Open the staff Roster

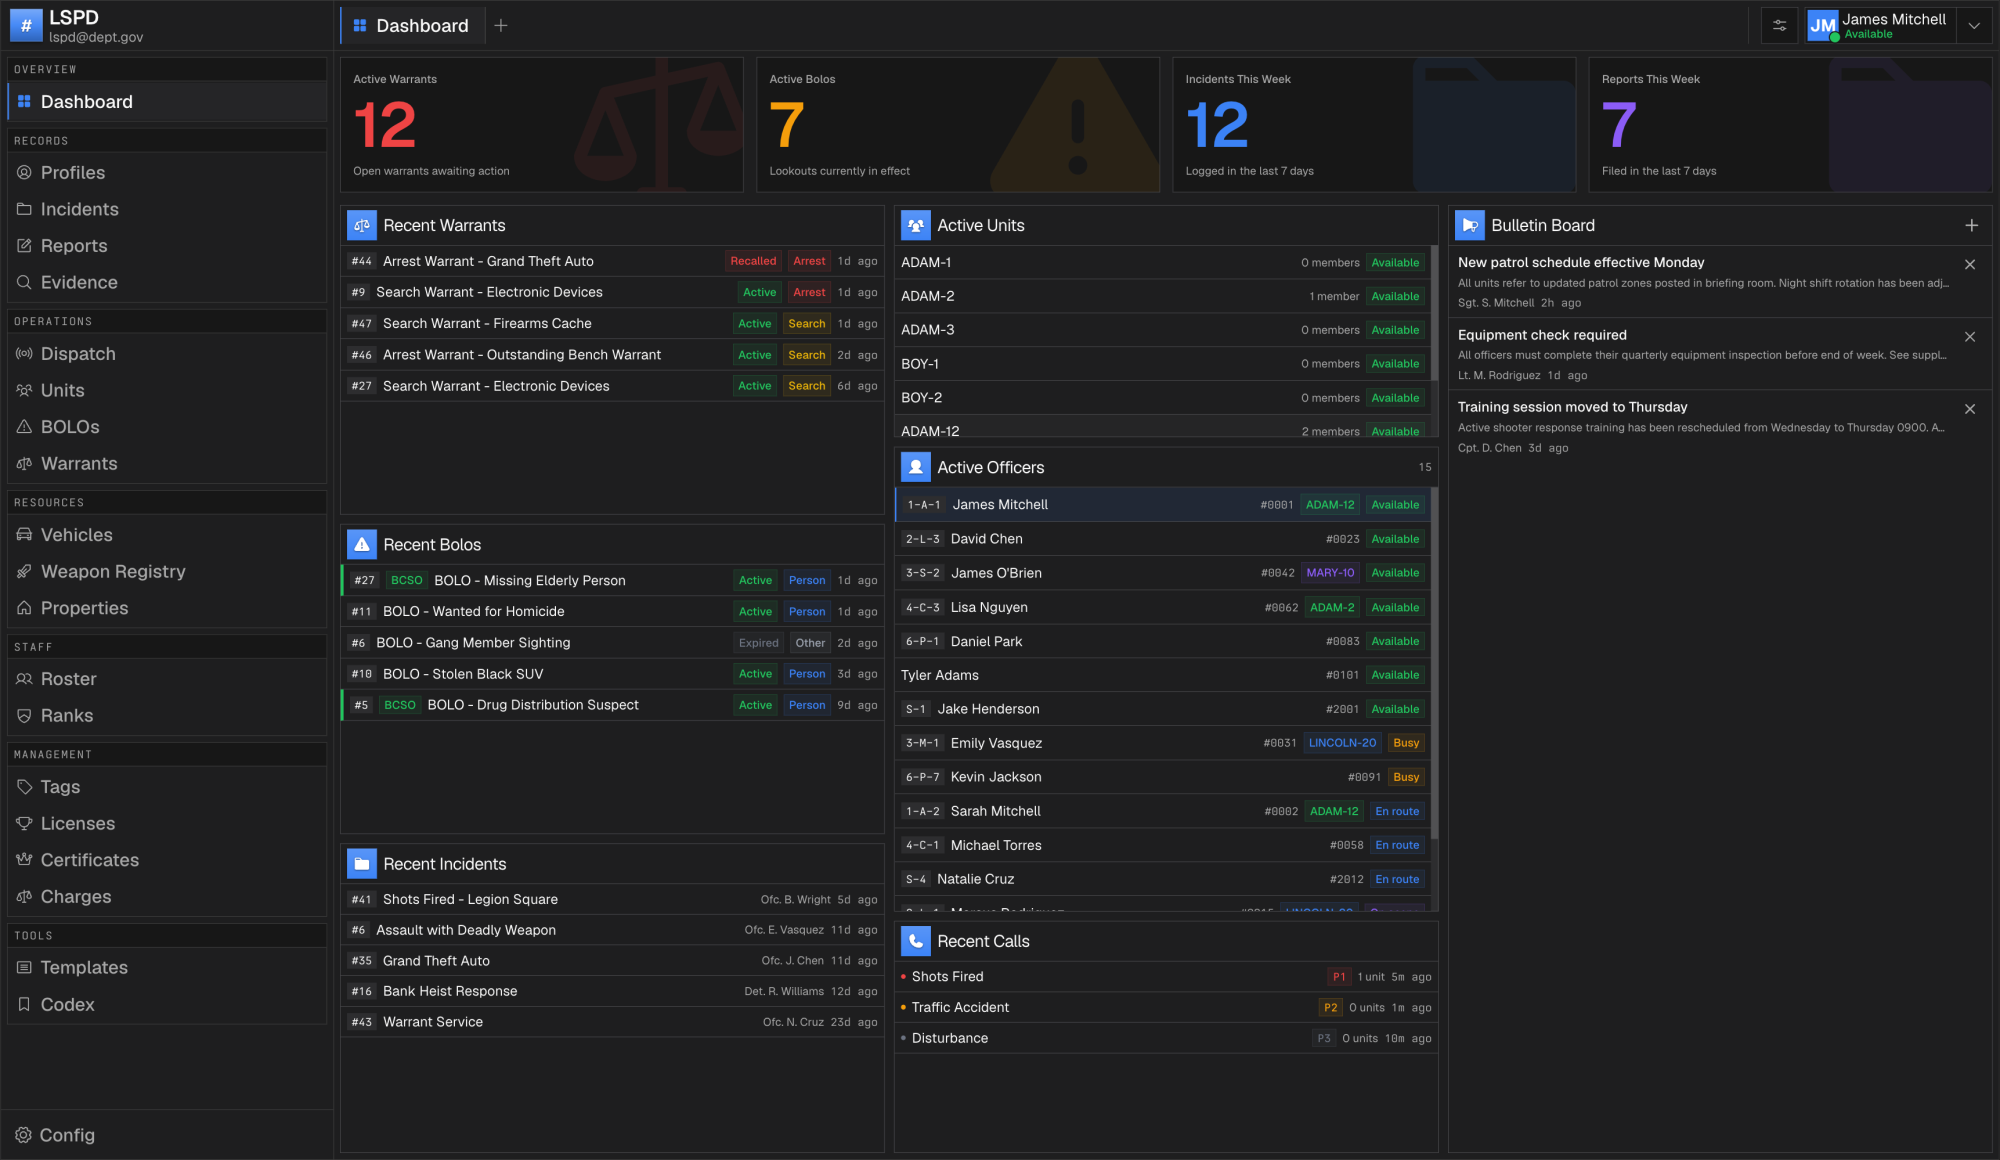coord(167,679)
